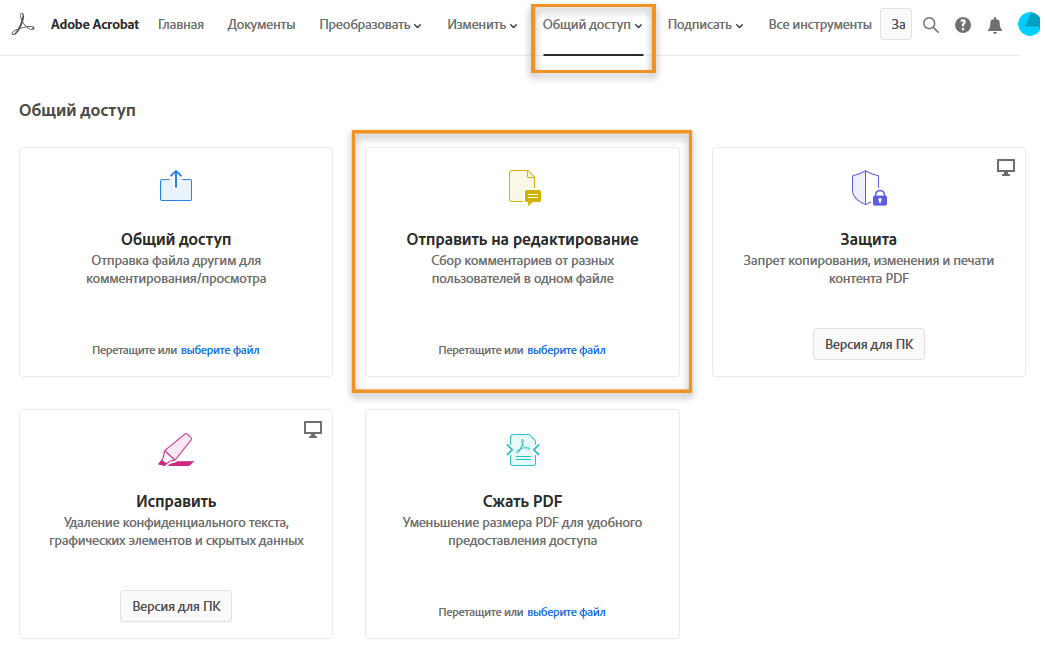Open the user profile avatar
The image size is (1045, 669).
coord(1028,25)
